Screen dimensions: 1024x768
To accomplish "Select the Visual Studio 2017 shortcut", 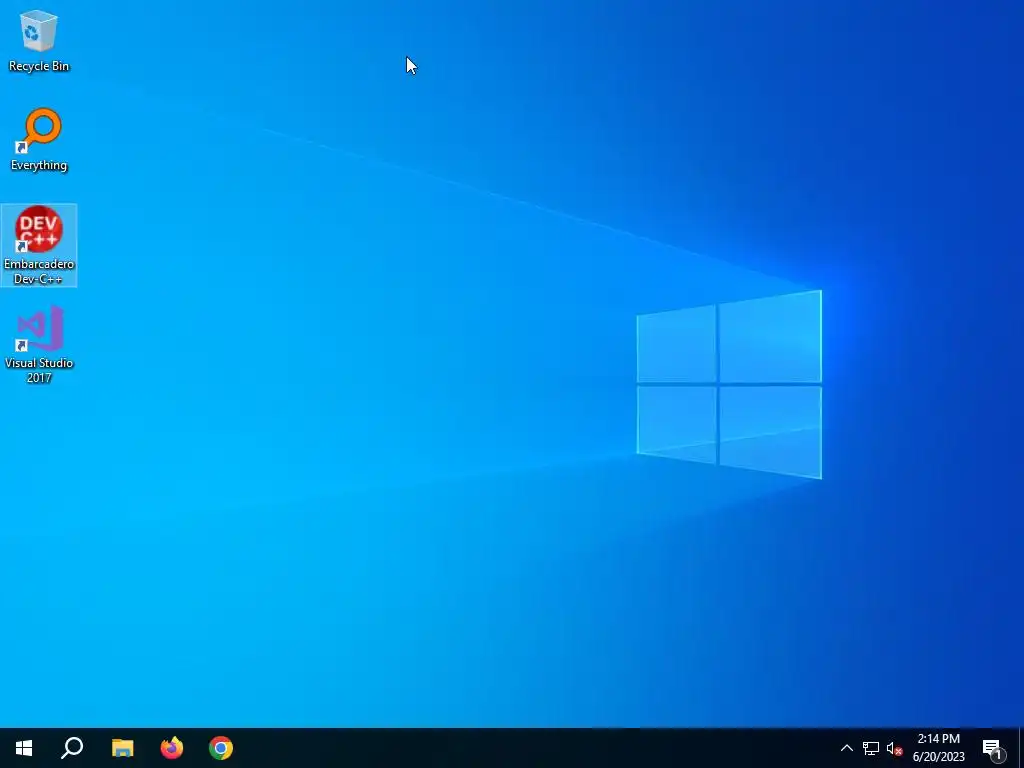I will 39,344.
